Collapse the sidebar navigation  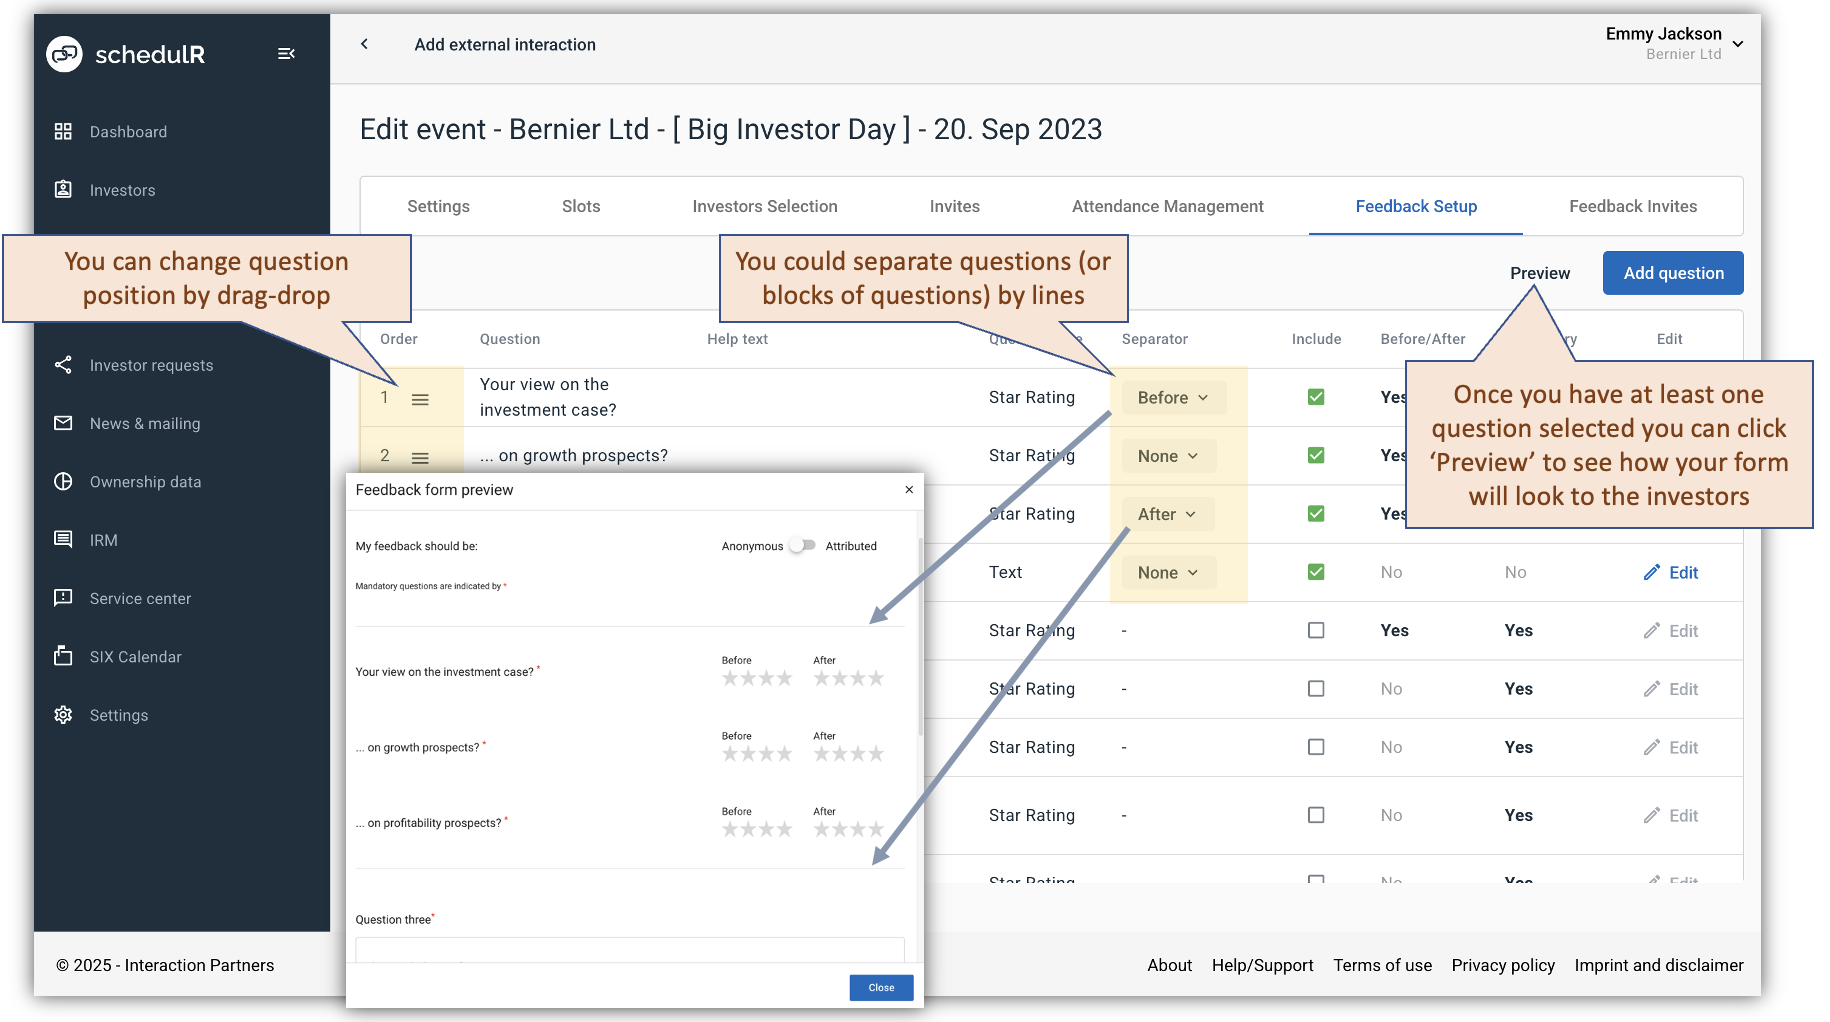(286, 53)
